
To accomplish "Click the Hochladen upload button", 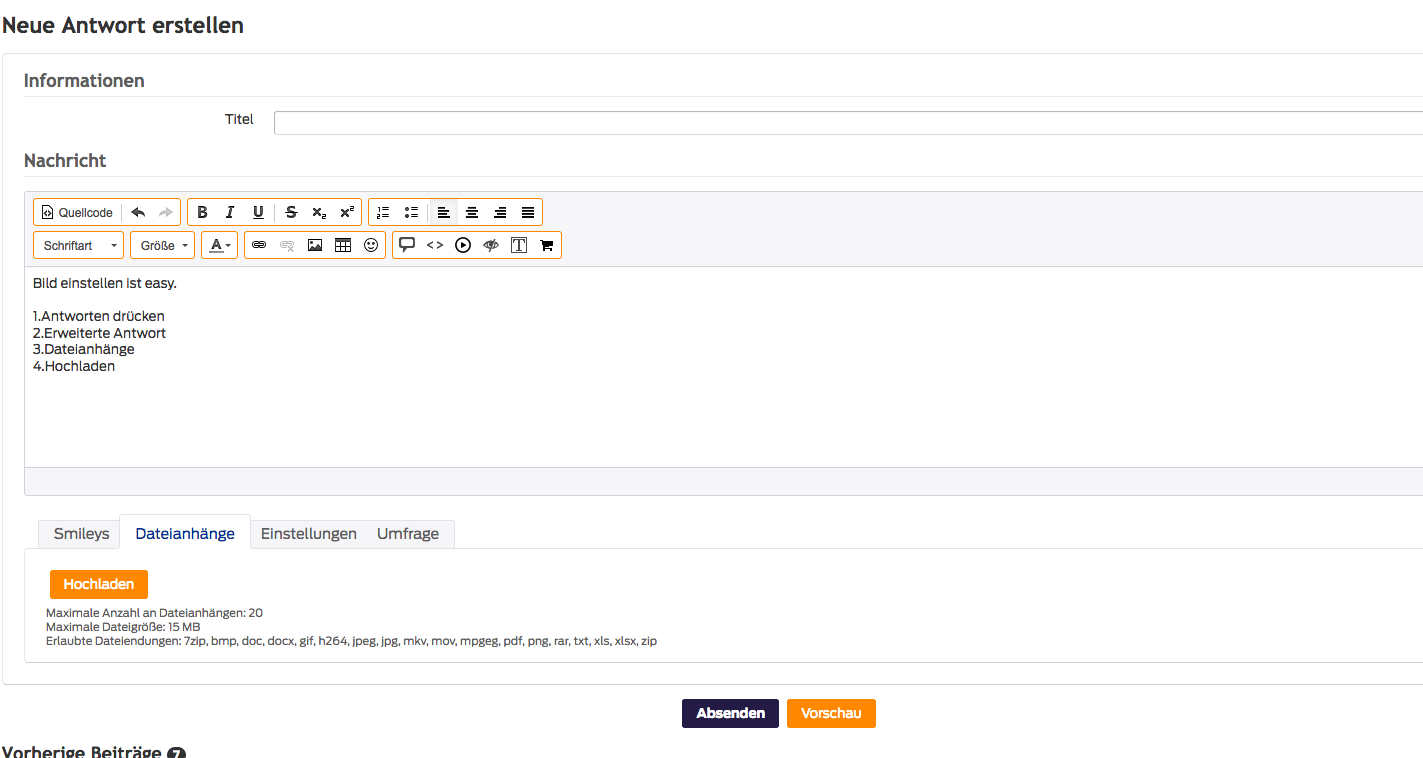I will coord(99,584).
